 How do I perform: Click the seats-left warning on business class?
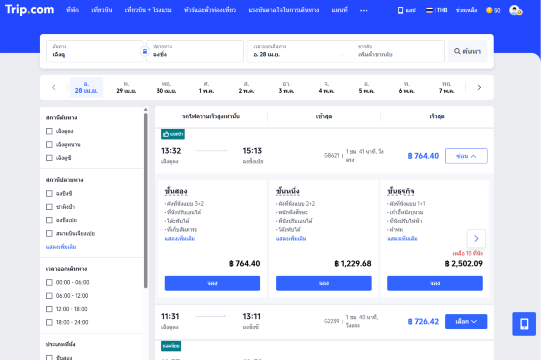(x=468, y=253)
